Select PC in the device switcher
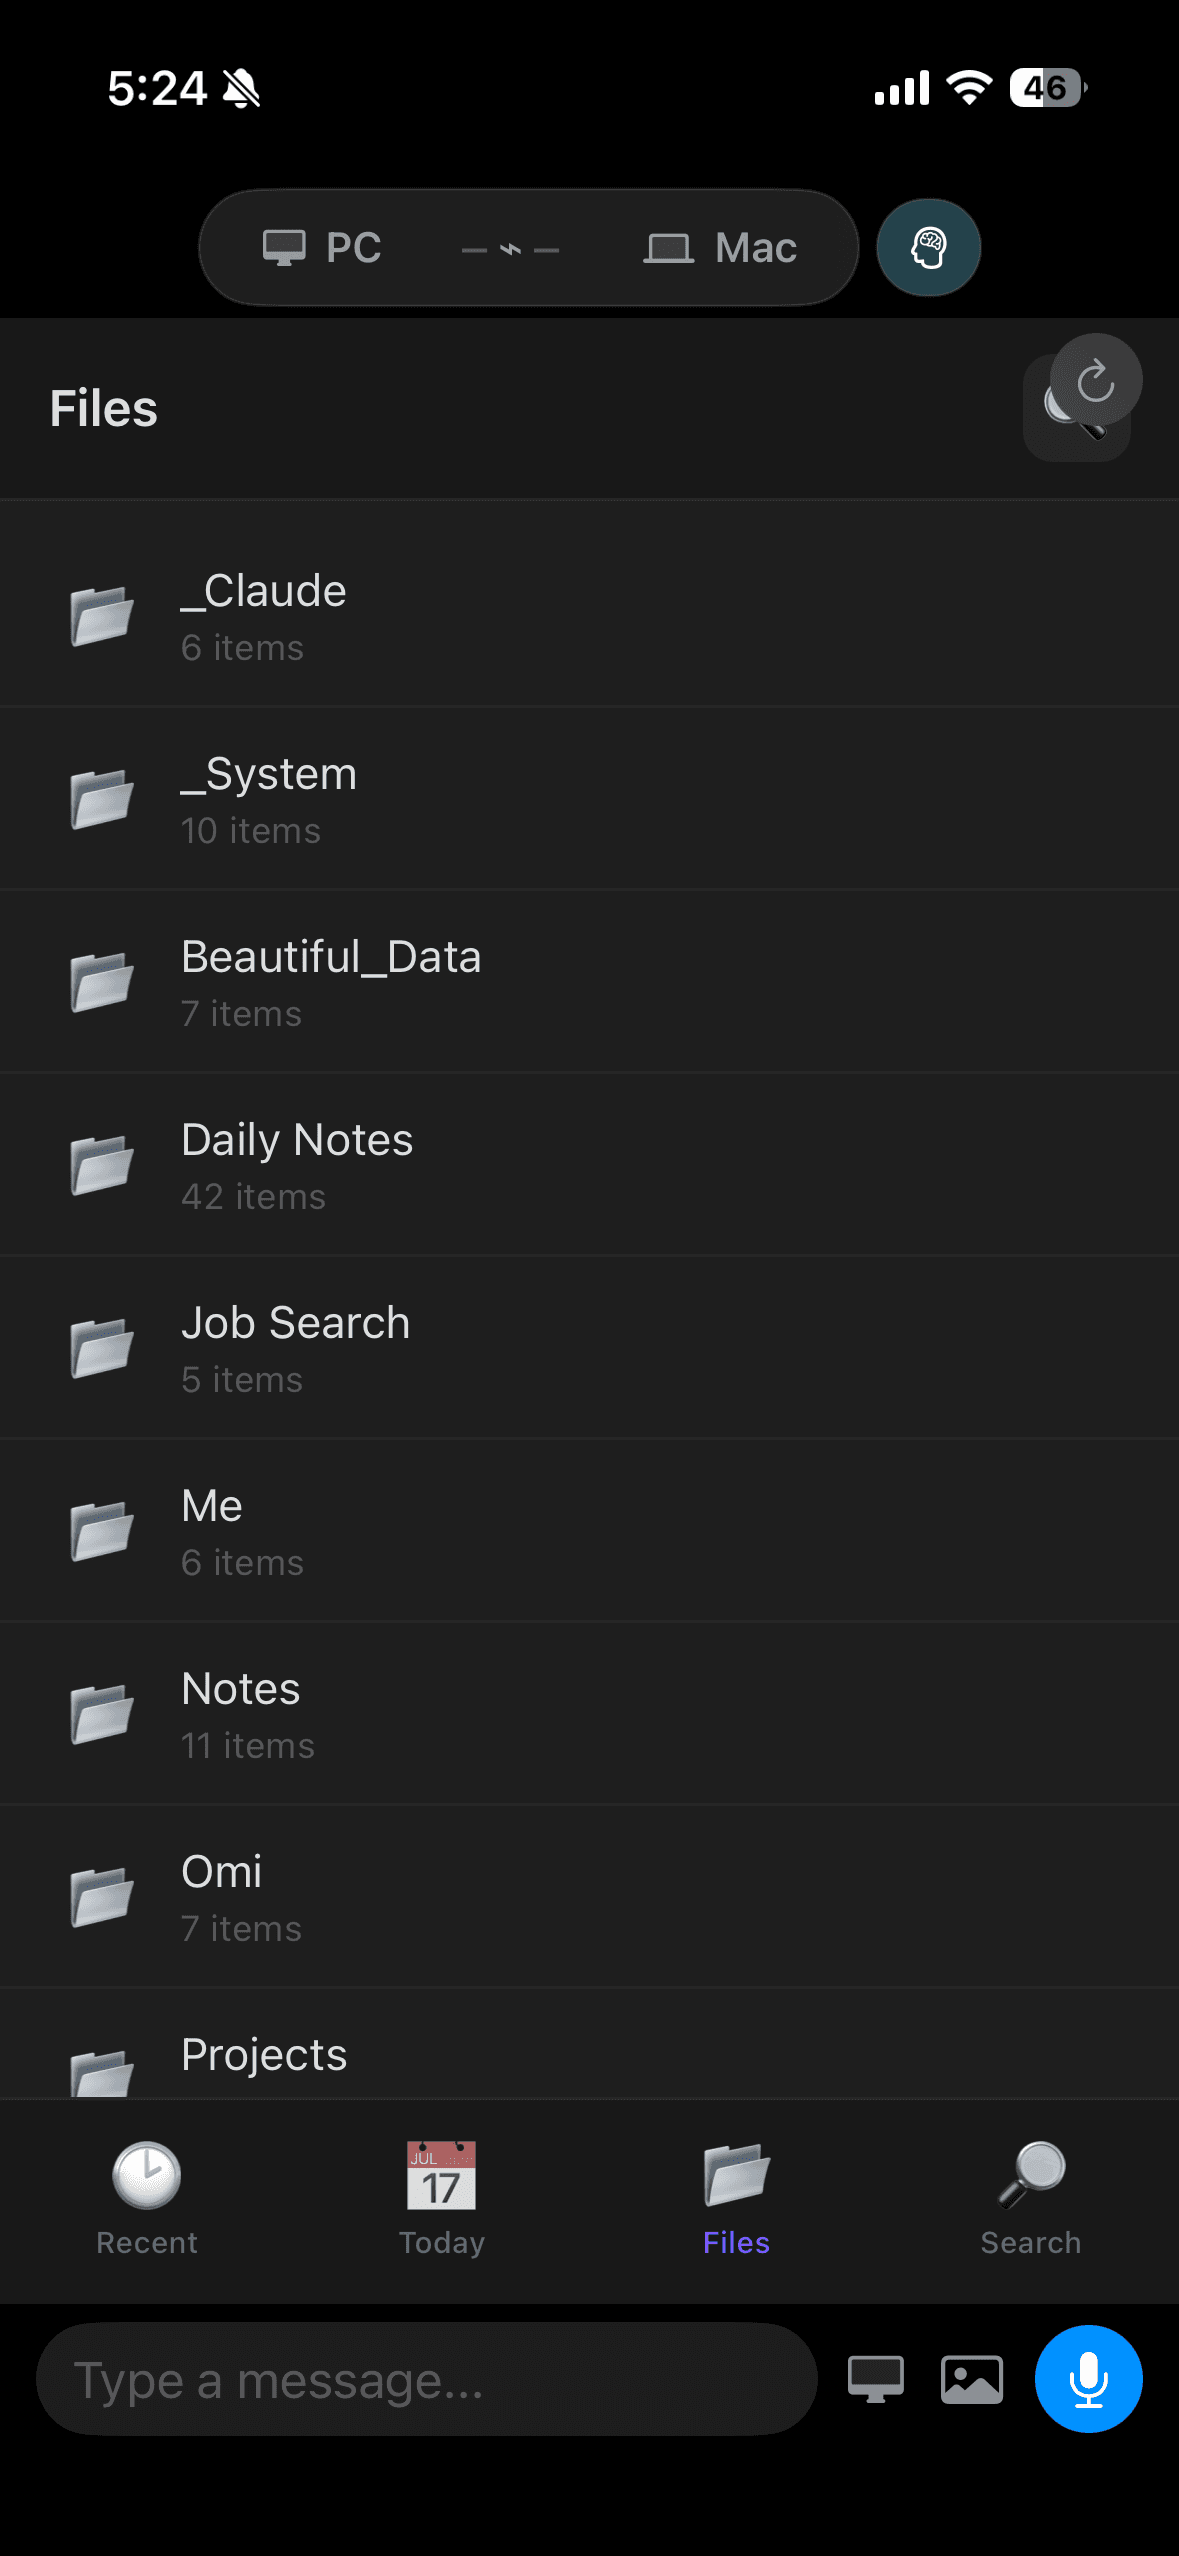The height and width of the screenshot is (2556, 1179). point(322,248)
